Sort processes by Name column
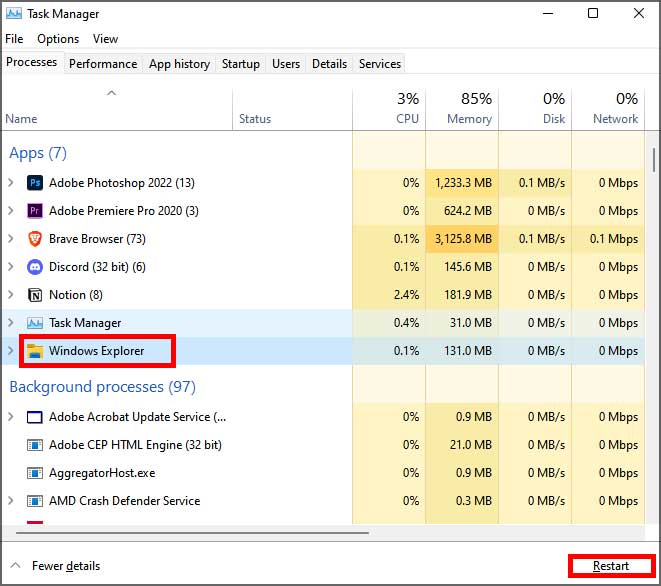This screenshot has height=586, width=661. coord(117,109)
